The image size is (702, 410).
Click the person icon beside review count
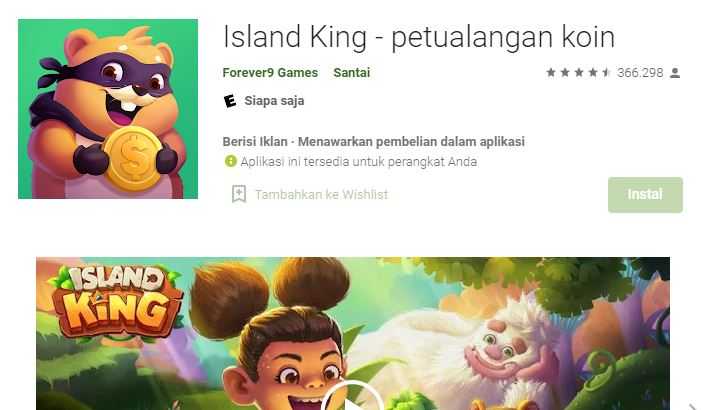point(675,73)
